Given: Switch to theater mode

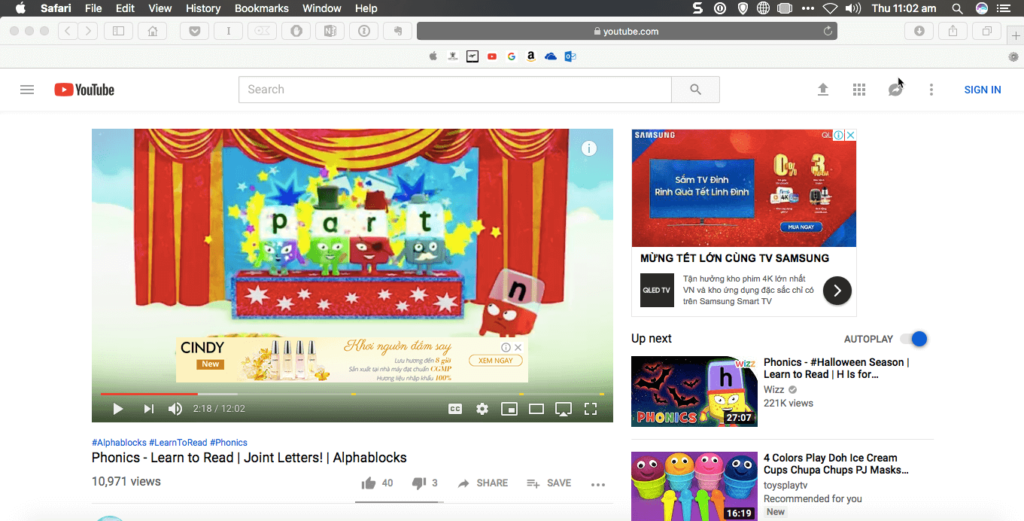Looking at the screenshot, I should [536, 409].
